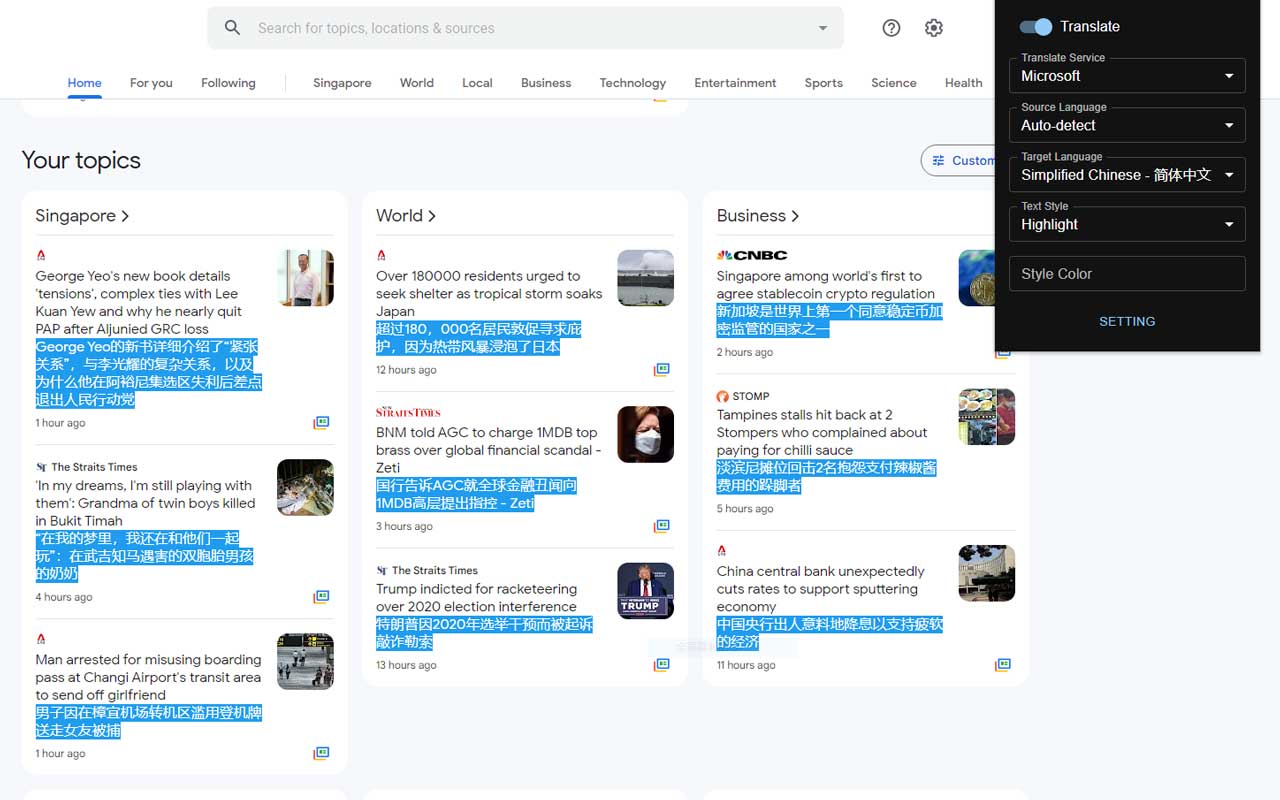
Task: Click the BNM 1MDB story thumbnail
Action: (x=645, y=434)
